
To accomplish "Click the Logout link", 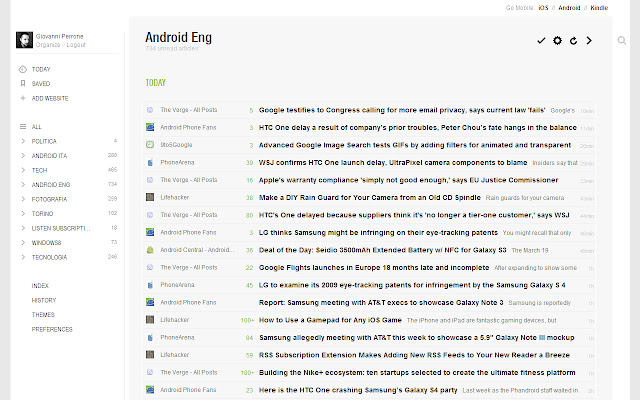I will pos(74,45).
